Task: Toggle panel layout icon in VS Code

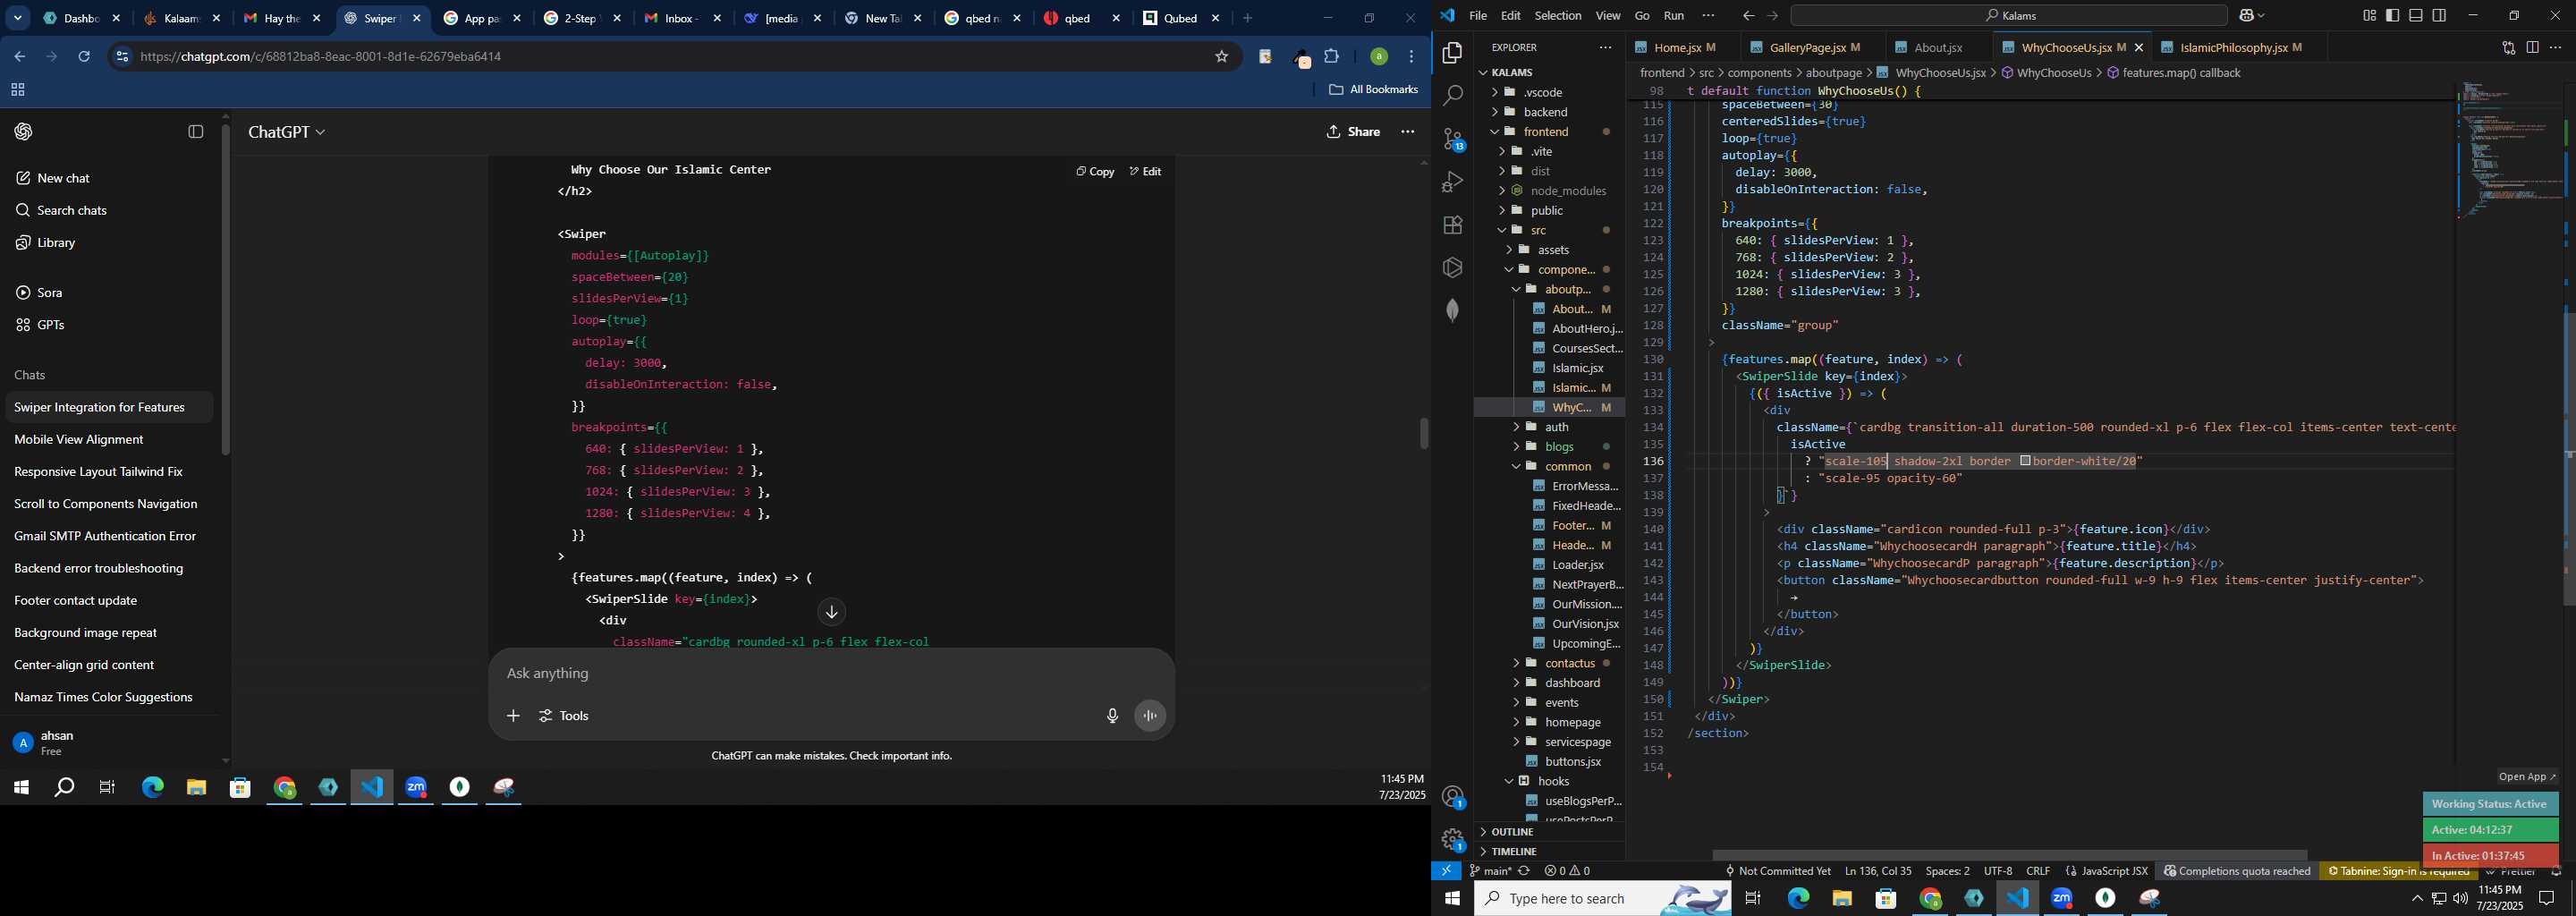Action: tap(2416, 16)
